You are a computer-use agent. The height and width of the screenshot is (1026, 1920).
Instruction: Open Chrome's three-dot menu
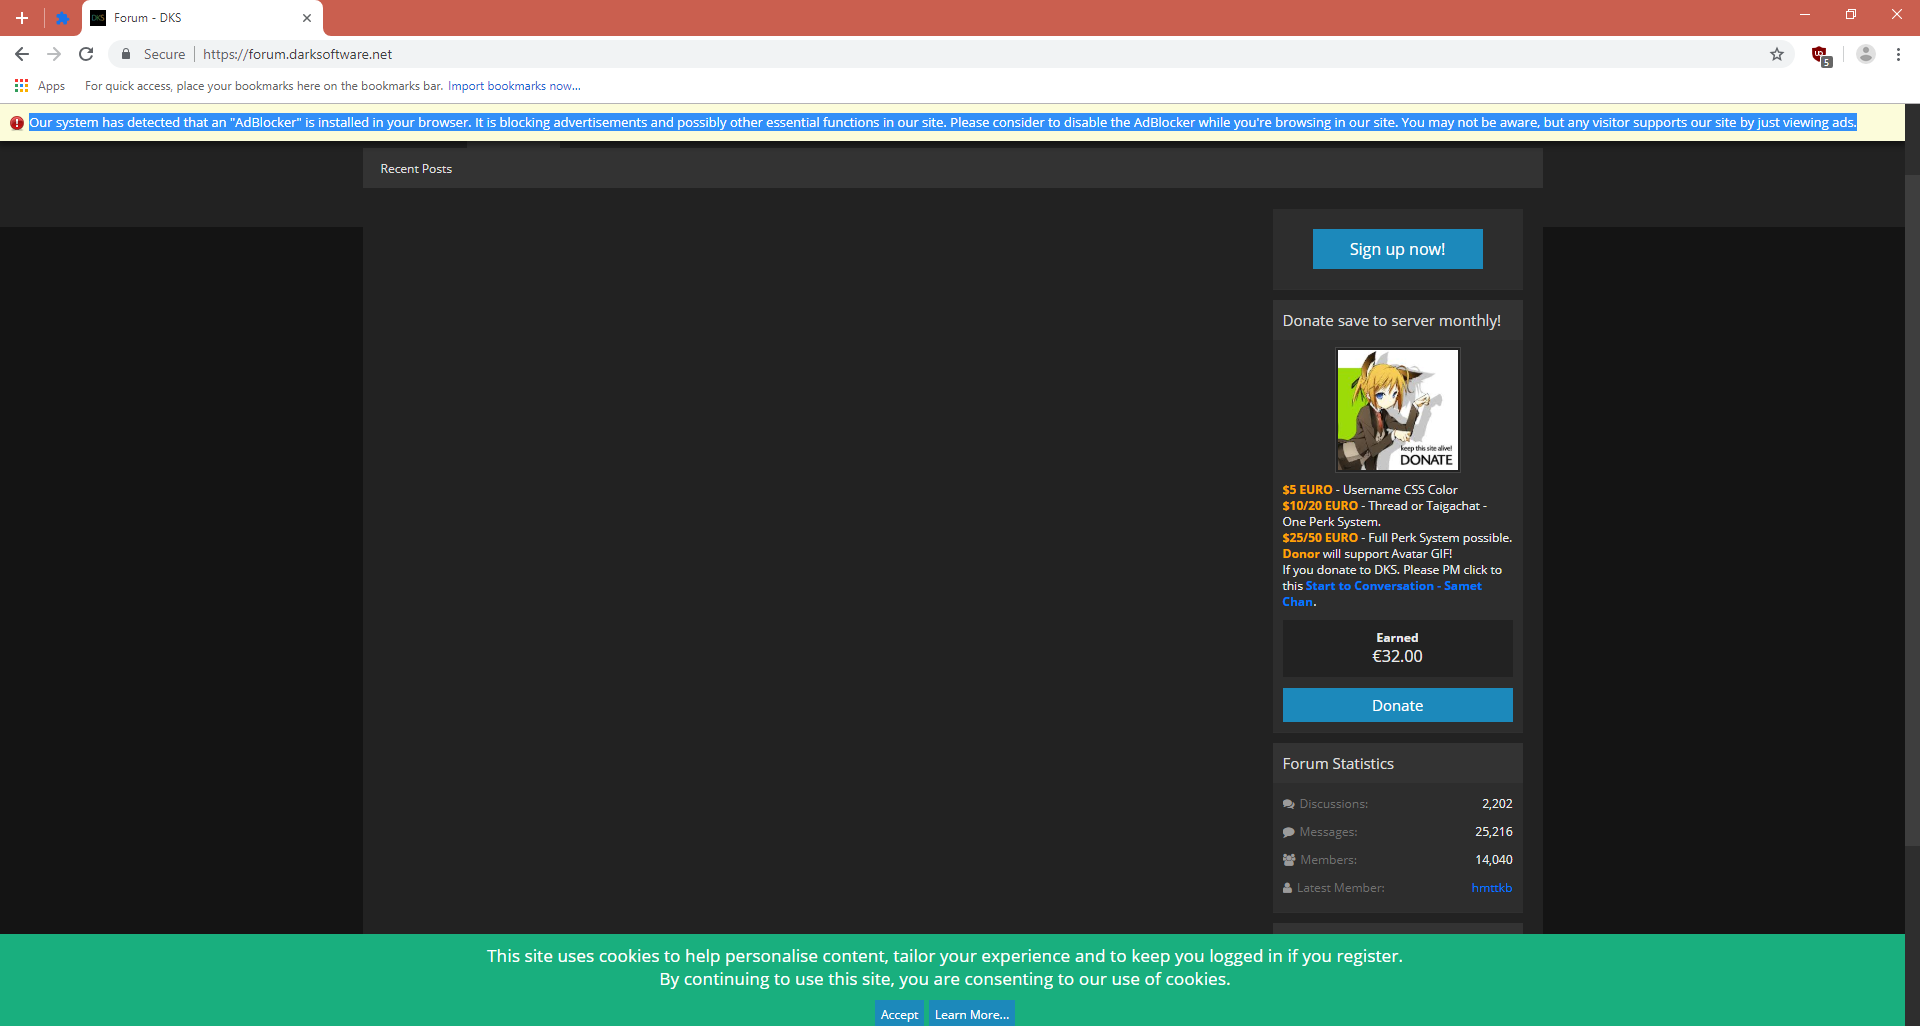point(1898,54)
